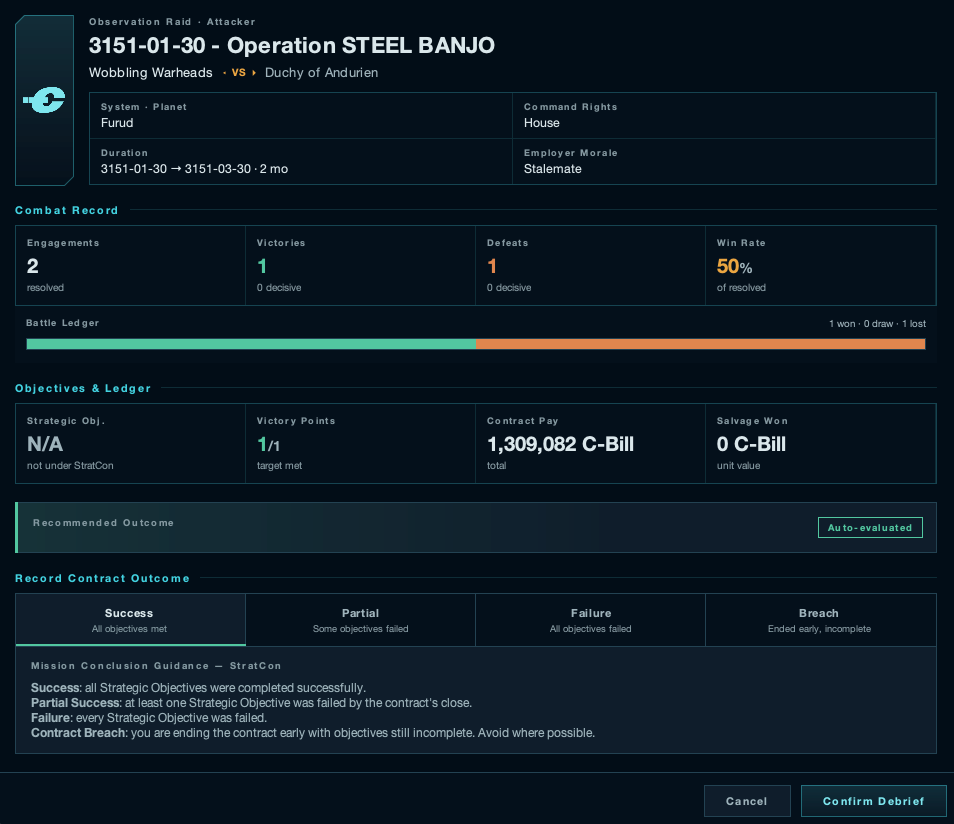Image resolution: width=954 pixels, height=824 pixels.
Task: Click the Partial Success guidance line
Action: 251,703
